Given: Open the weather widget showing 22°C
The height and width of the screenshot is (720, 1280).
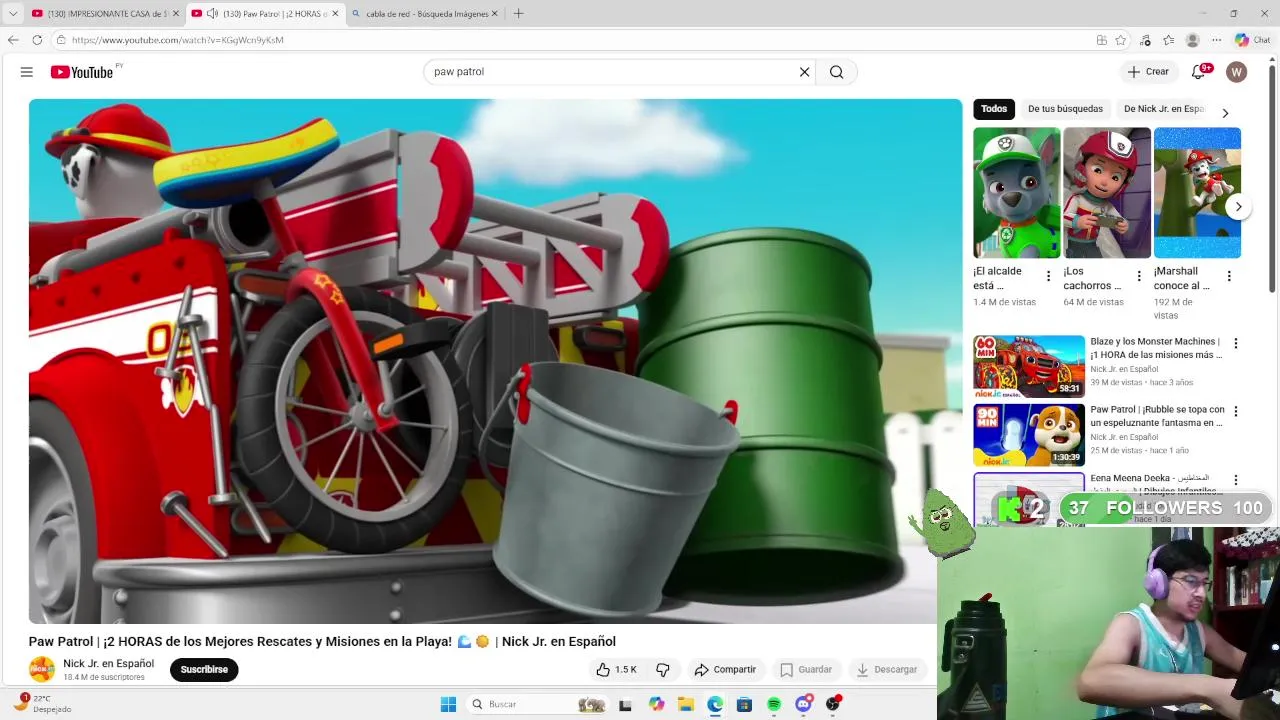Looking at the screenshot, I should tap(42, 704).
